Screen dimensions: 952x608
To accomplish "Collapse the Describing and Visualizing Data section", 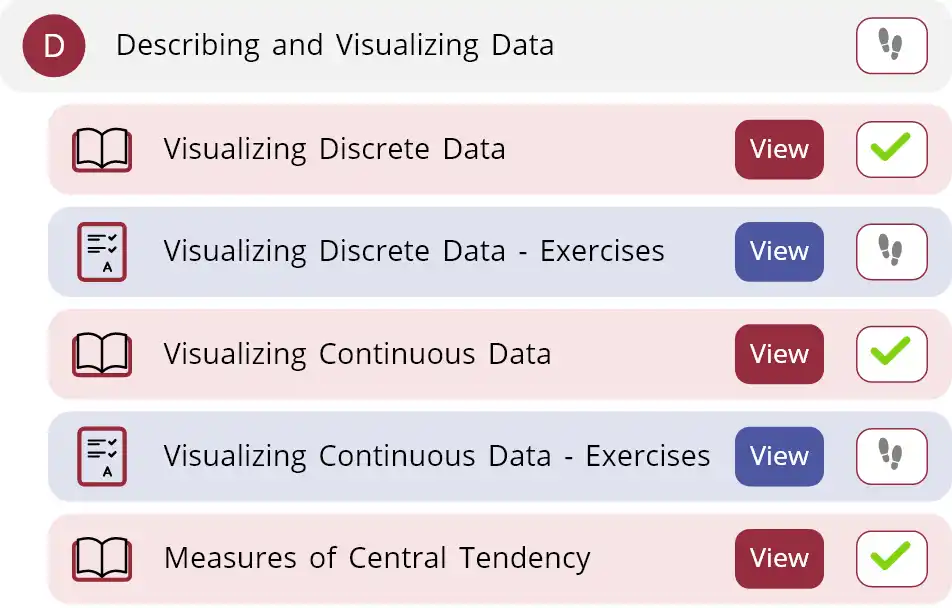I will click(336, 45).
